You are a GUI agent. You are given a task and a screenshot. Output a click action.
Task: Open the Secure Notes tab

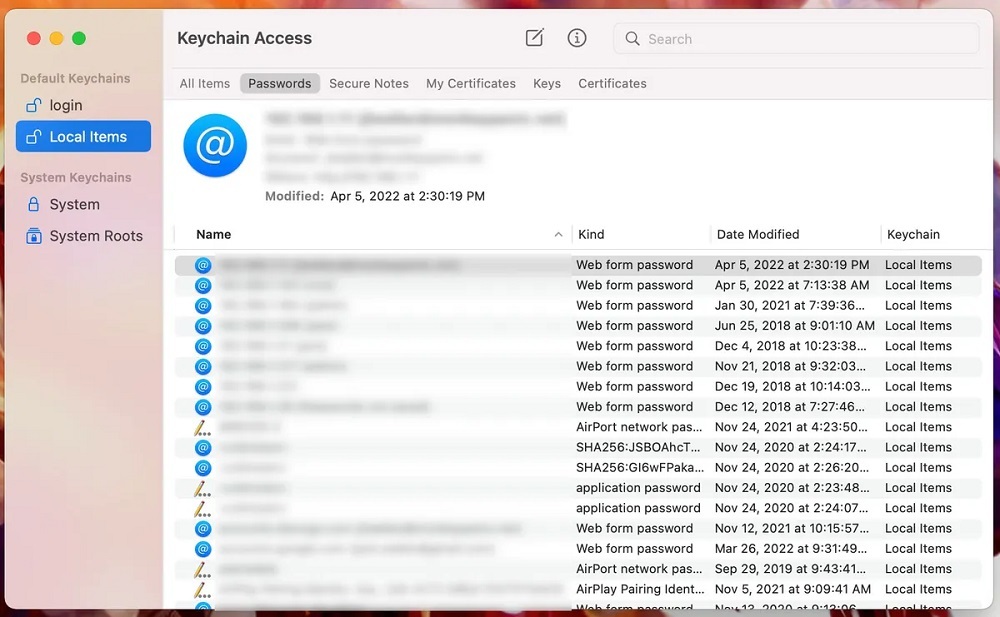tap(369, 84)
